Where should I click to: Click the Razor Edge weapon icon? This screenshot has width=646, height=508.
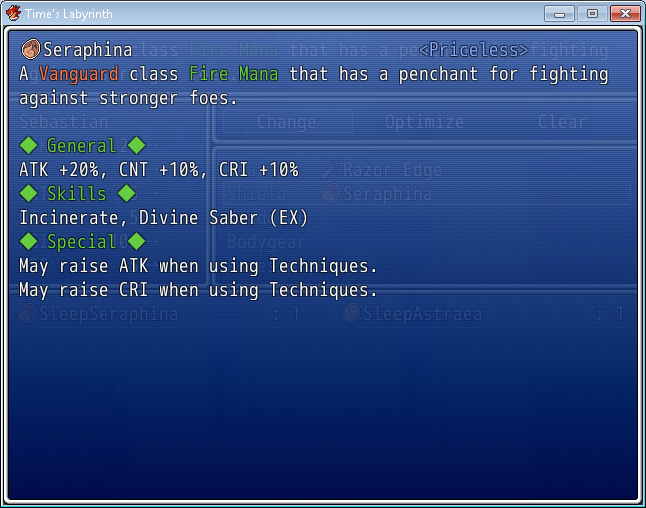331,170
